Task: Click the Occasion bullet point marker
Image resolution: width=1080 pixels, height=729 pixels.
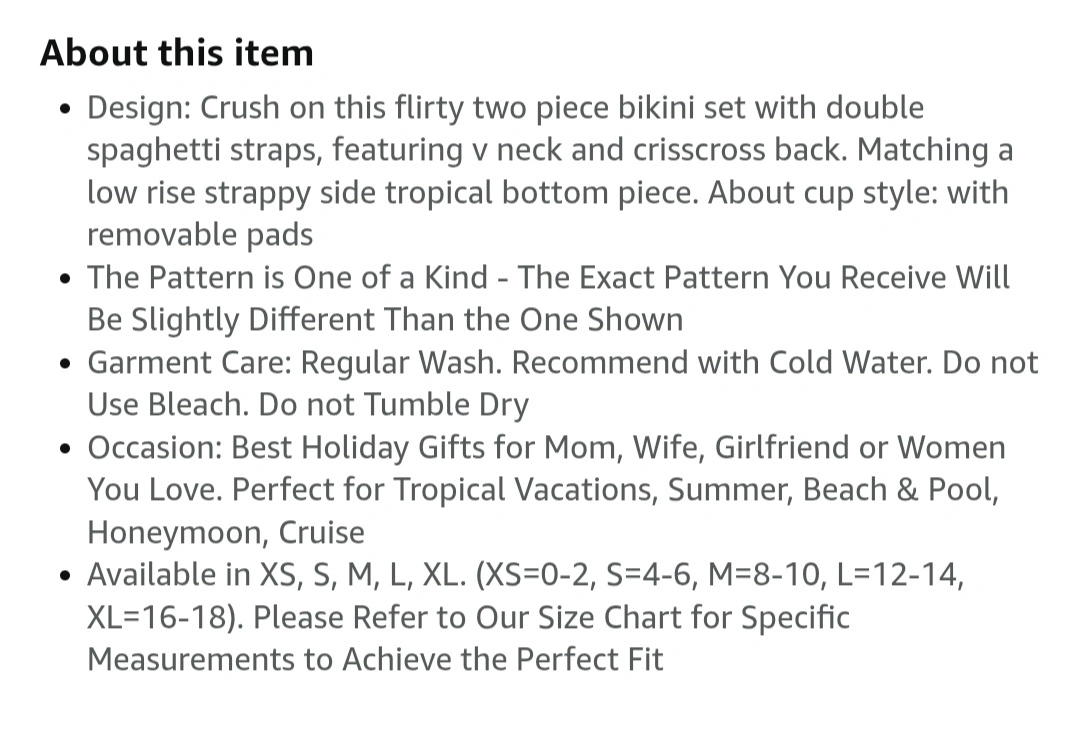Action: [65, 449]
